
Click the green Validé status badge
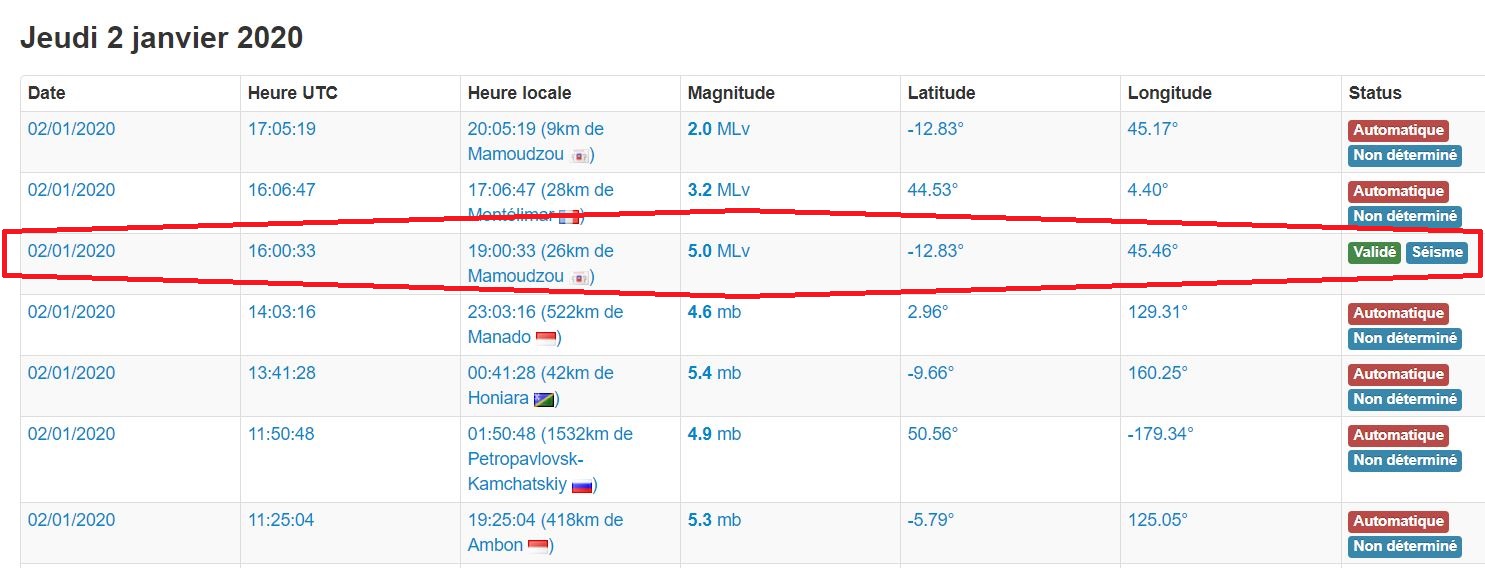[x=1374, y=253]
